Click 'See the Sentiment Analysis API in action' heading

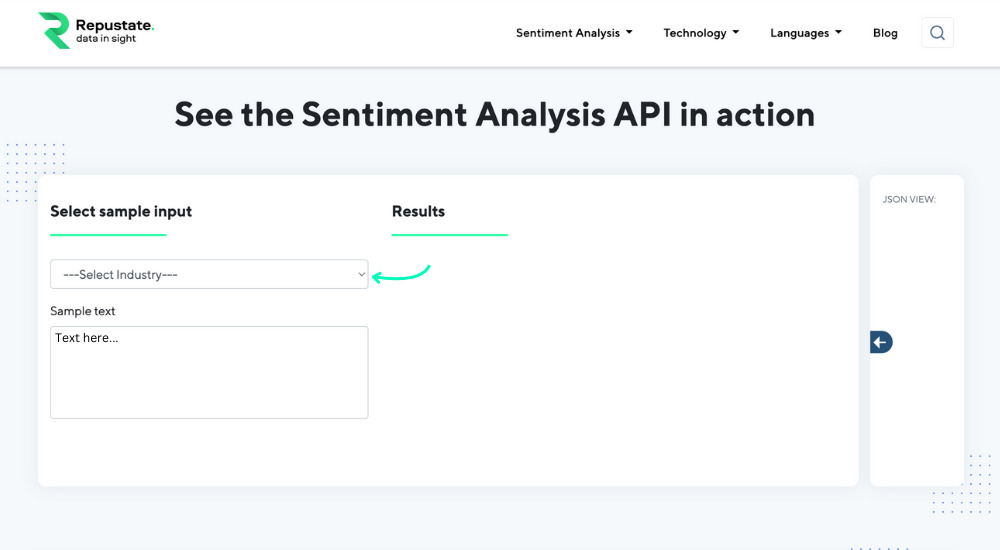pos(494,114)
